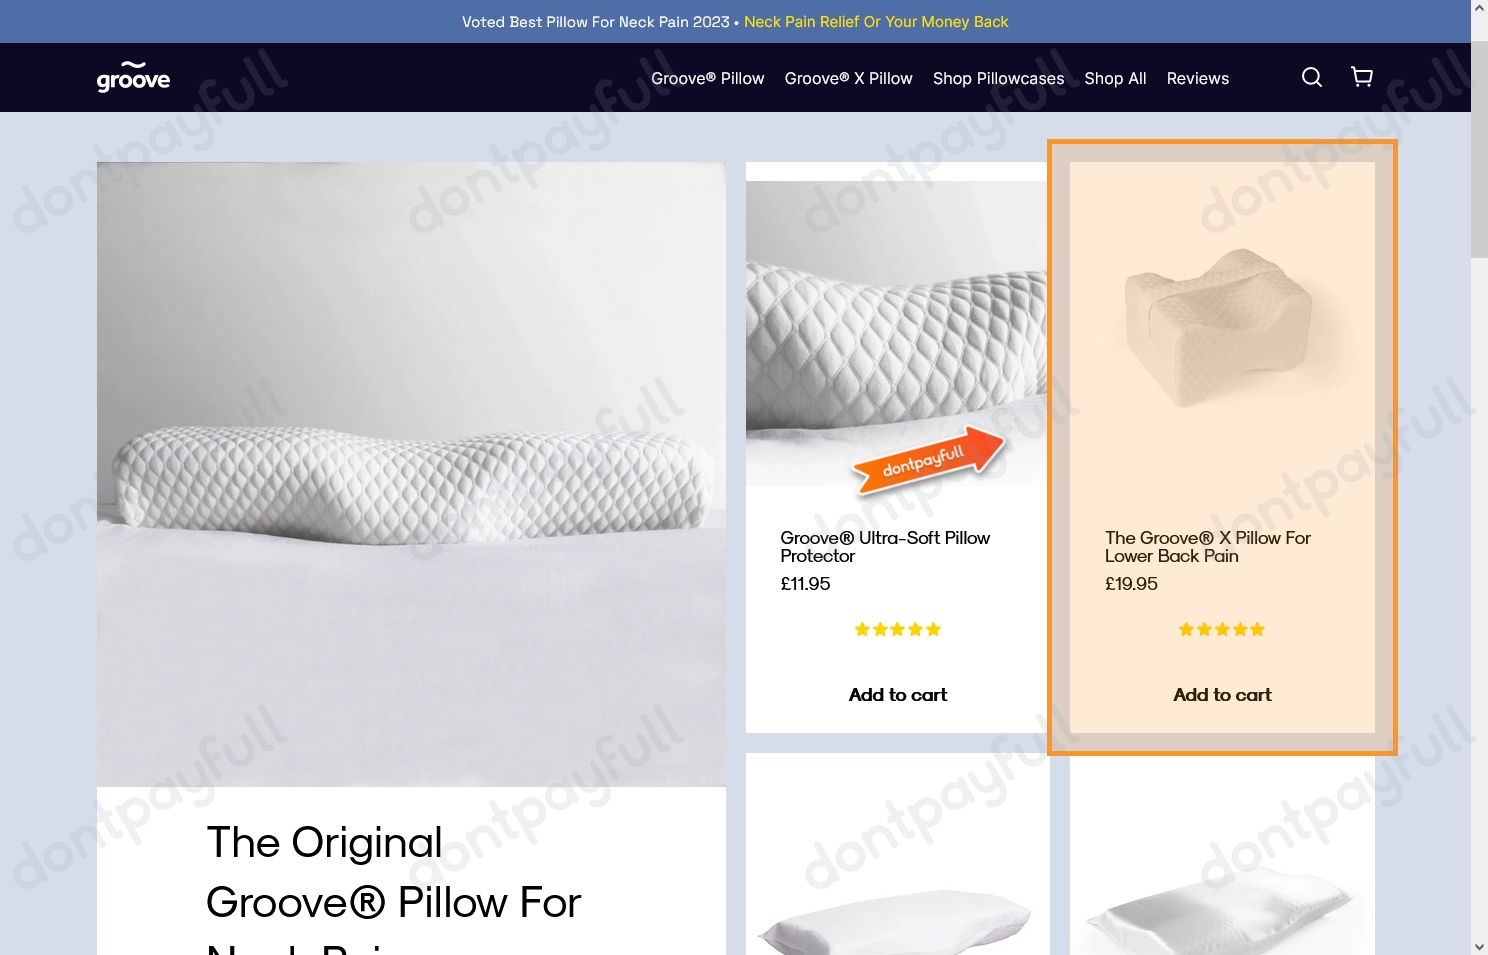Go to Shop Pillowcases page
Viewport: 1488px width, 955px height.
pos(999,78)
